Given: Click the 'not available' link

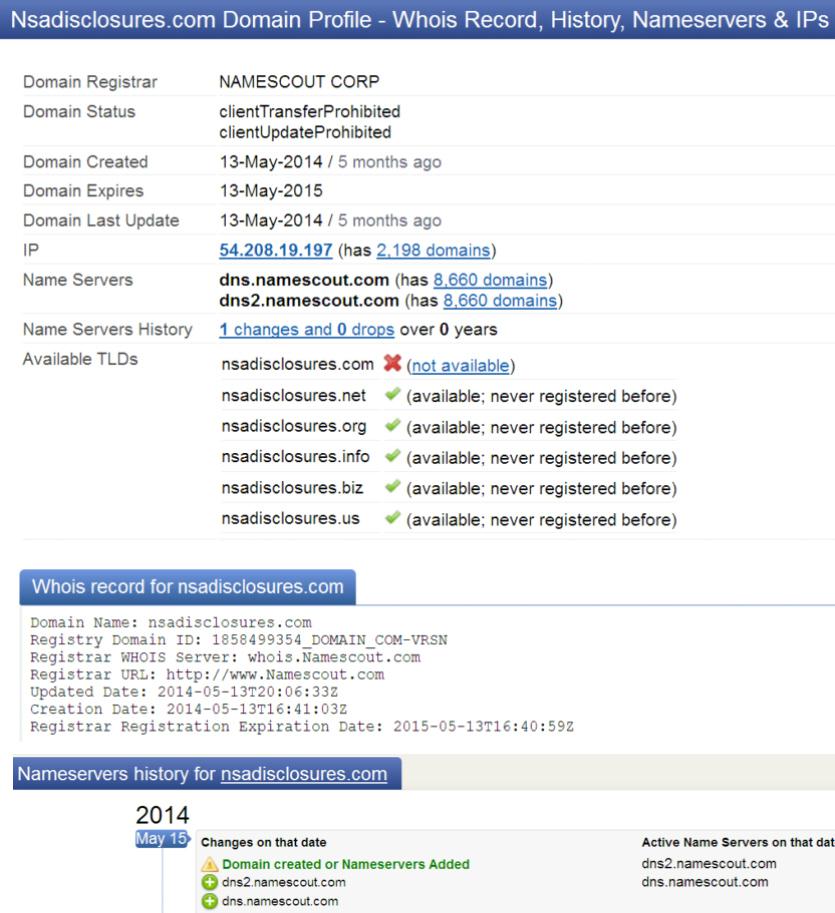Looking at the screenshot, I should 461,366.
